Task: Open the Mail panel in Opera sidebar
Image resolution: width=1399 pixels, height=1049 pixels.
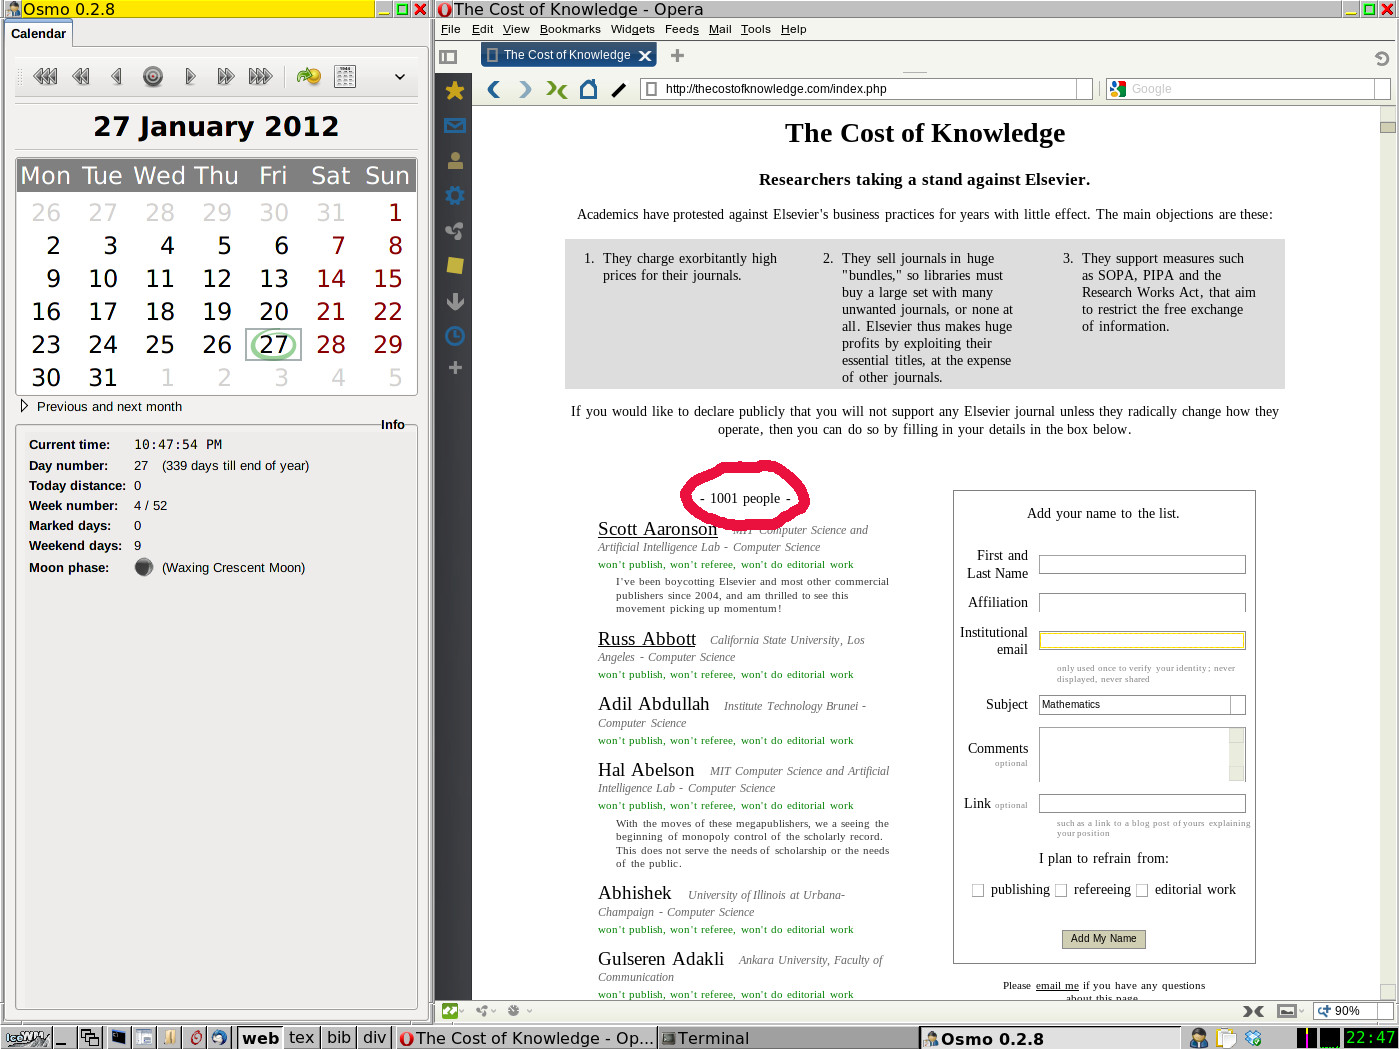Action: [455, 126]
